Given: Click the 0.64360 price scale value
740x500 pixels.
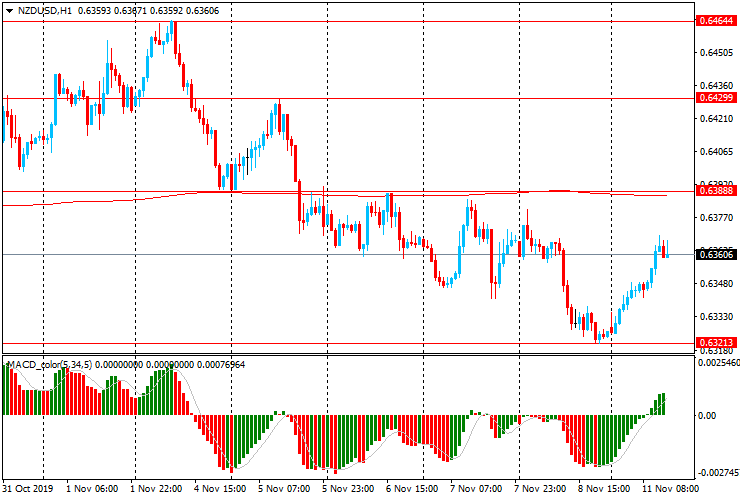Looking at the screenshot, I should tap(716, 85).
